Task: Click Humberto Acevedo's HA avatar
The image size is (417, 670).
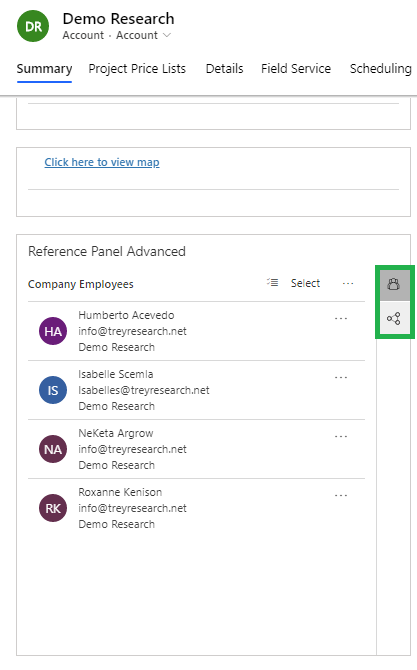Action: (53, 331)
